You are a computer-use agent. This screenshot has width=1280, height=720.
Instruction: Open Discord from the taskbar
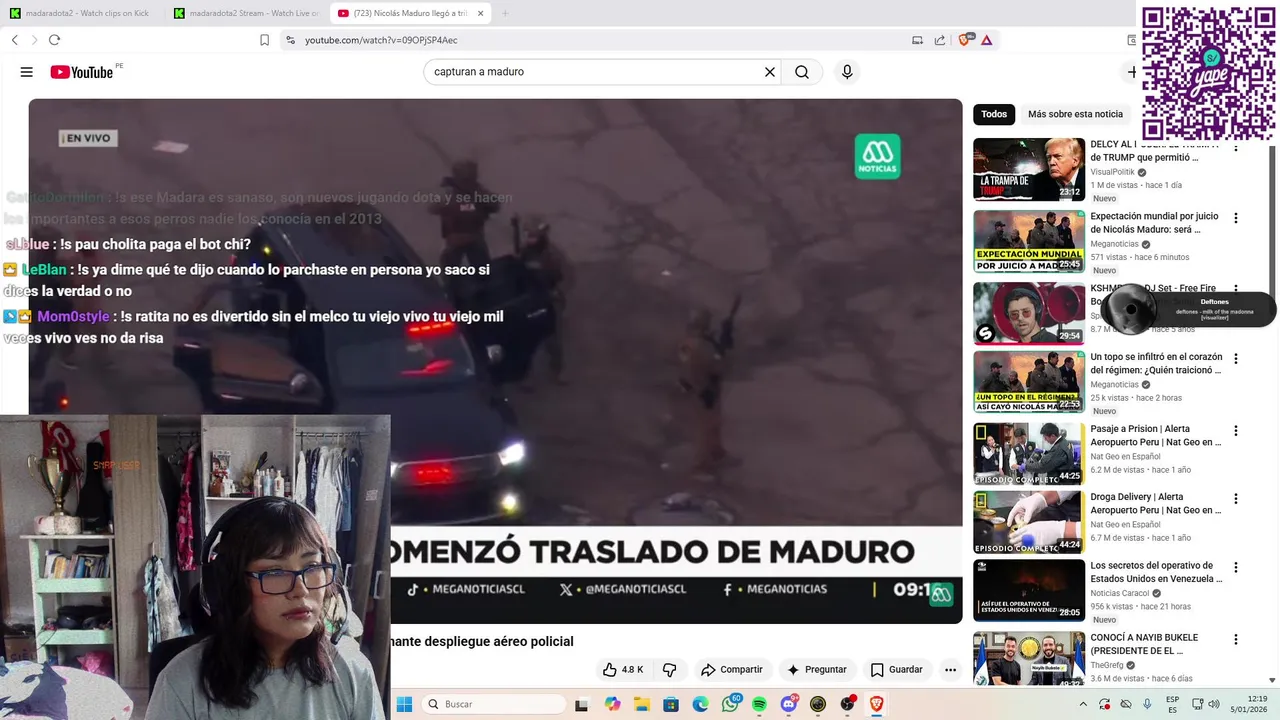(x=789, y=704)
